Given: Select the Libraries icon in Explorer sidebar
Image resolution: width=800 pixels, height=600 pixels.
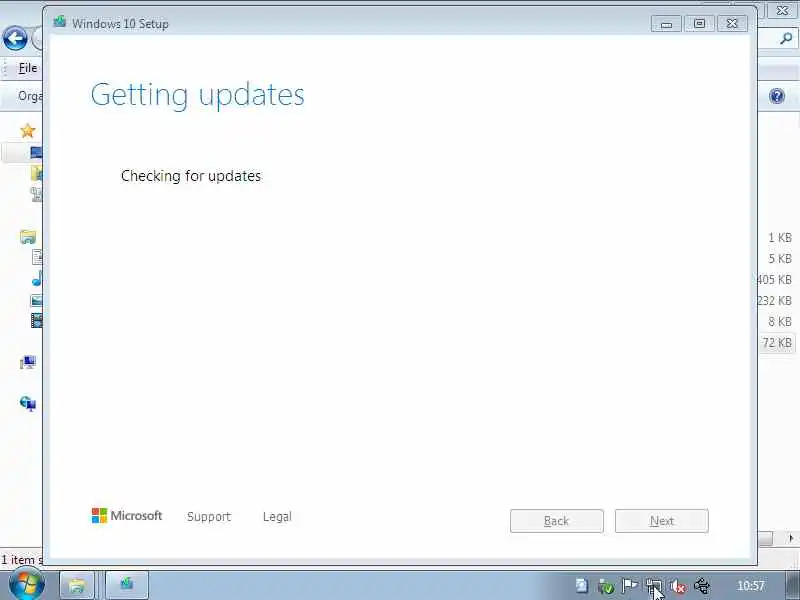Looking at the screenshot, I should click(x=28, y=237).
